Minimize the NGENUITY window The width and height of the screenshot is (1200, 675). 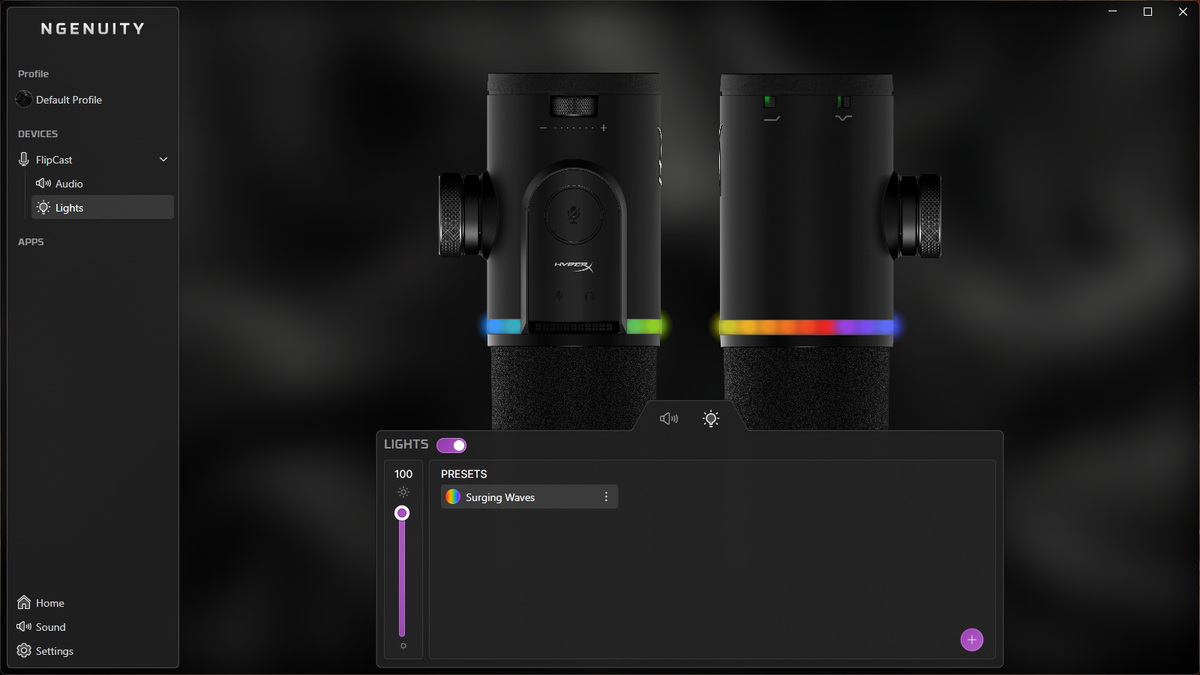click(1114, 12)
